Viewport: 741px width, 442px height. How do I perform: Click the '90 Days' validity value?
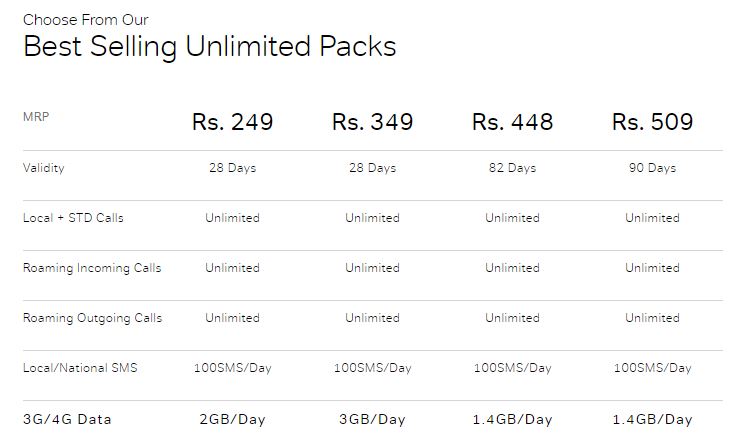tap(652, 168)
